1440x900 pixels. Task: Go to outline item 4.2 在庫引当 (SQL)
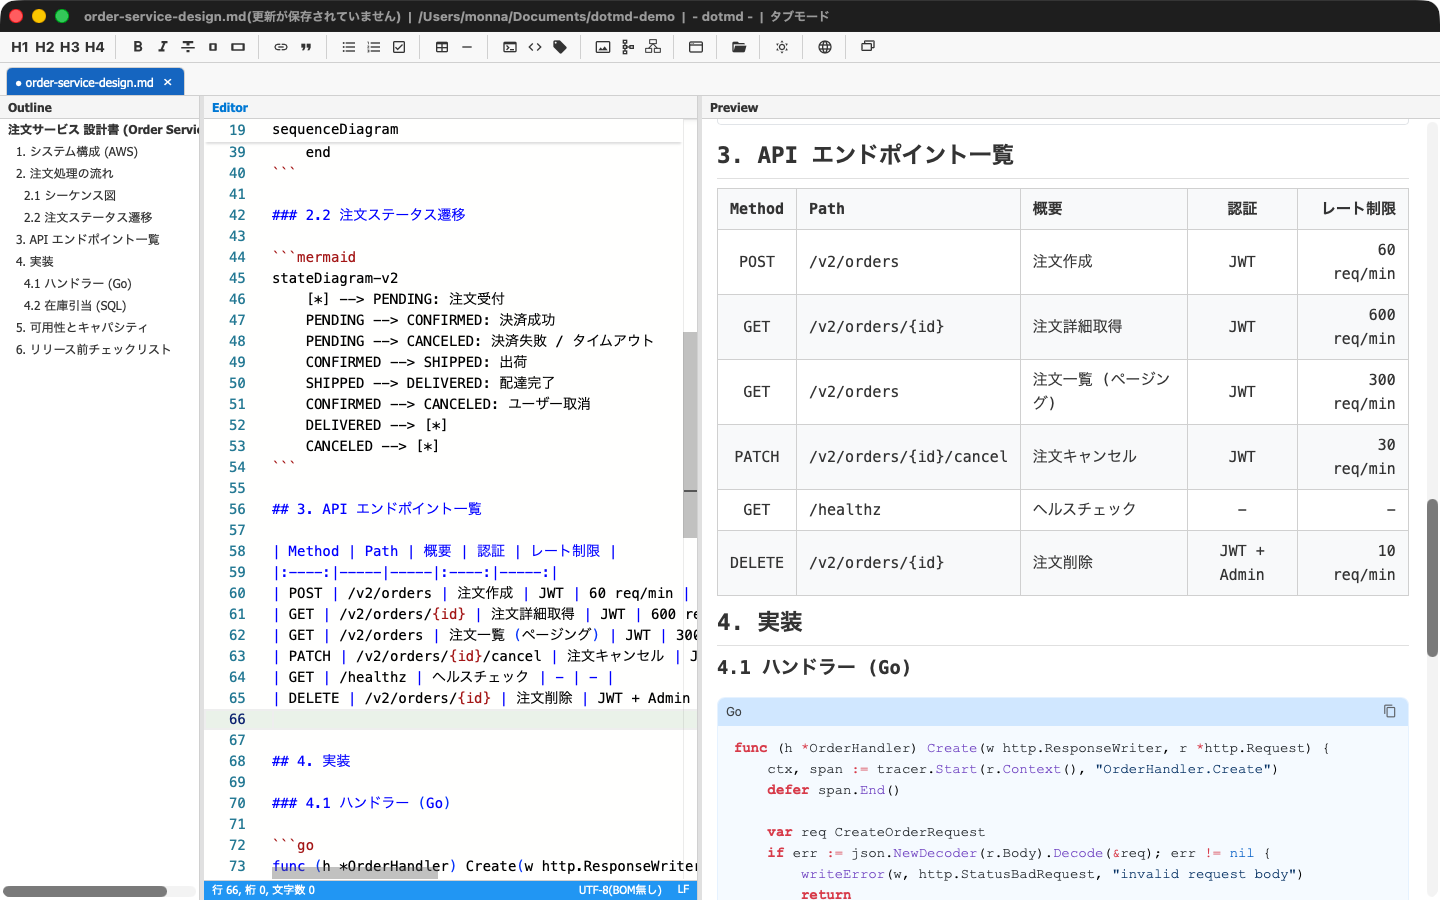coord(75,306)
